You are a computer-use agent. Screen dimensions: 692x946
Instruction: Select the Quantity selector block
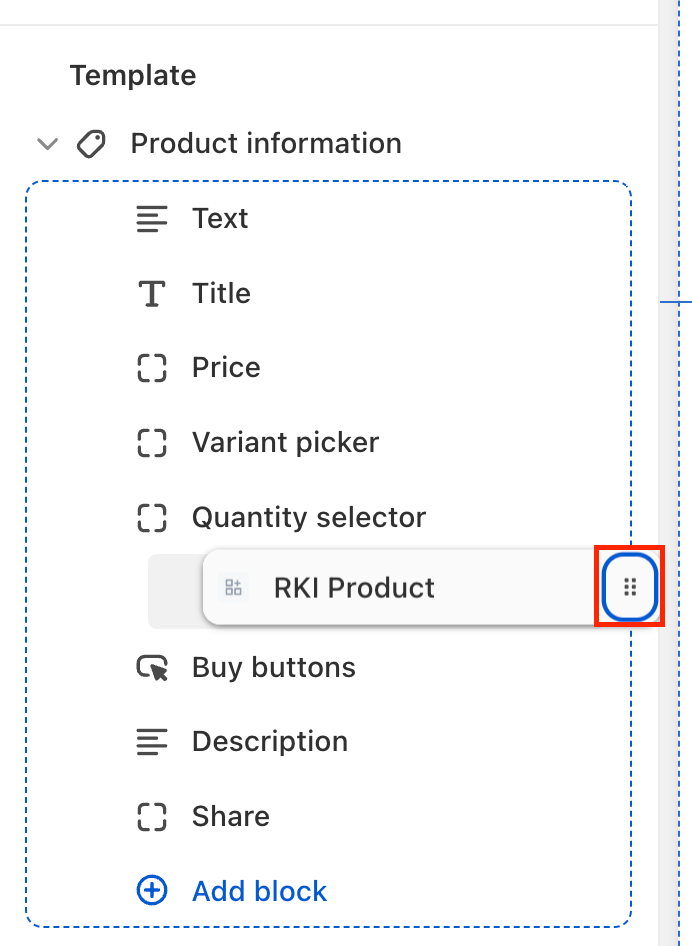point(308,518)
